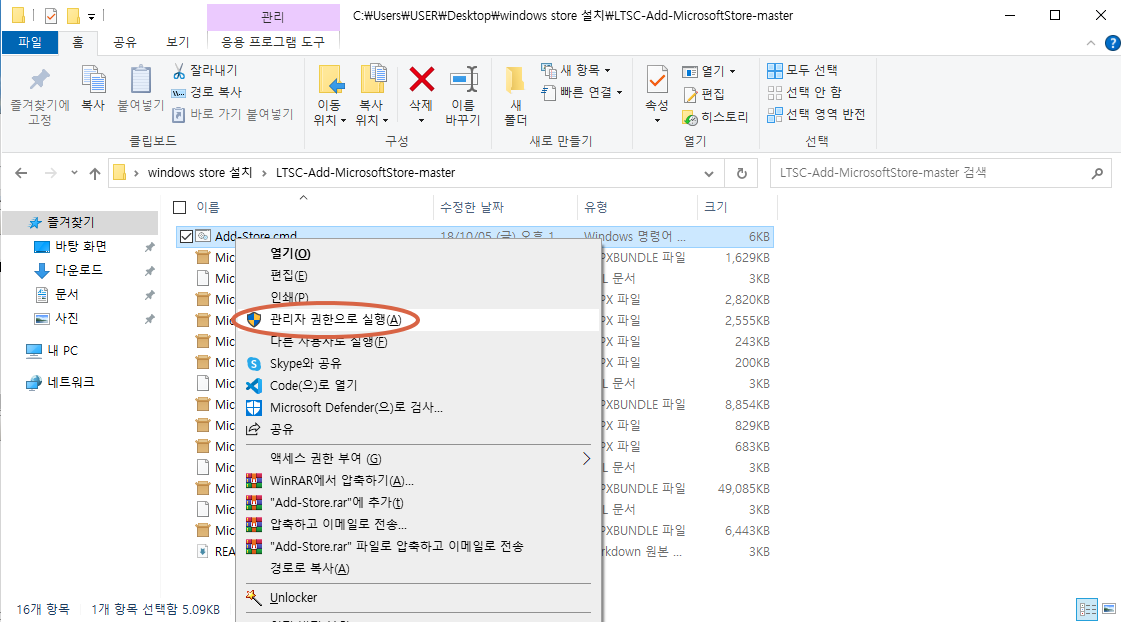Screen dimensions: 1121x622
Task: Click the Copy icon in clipboard group
Action: click(x=93, y=79)
